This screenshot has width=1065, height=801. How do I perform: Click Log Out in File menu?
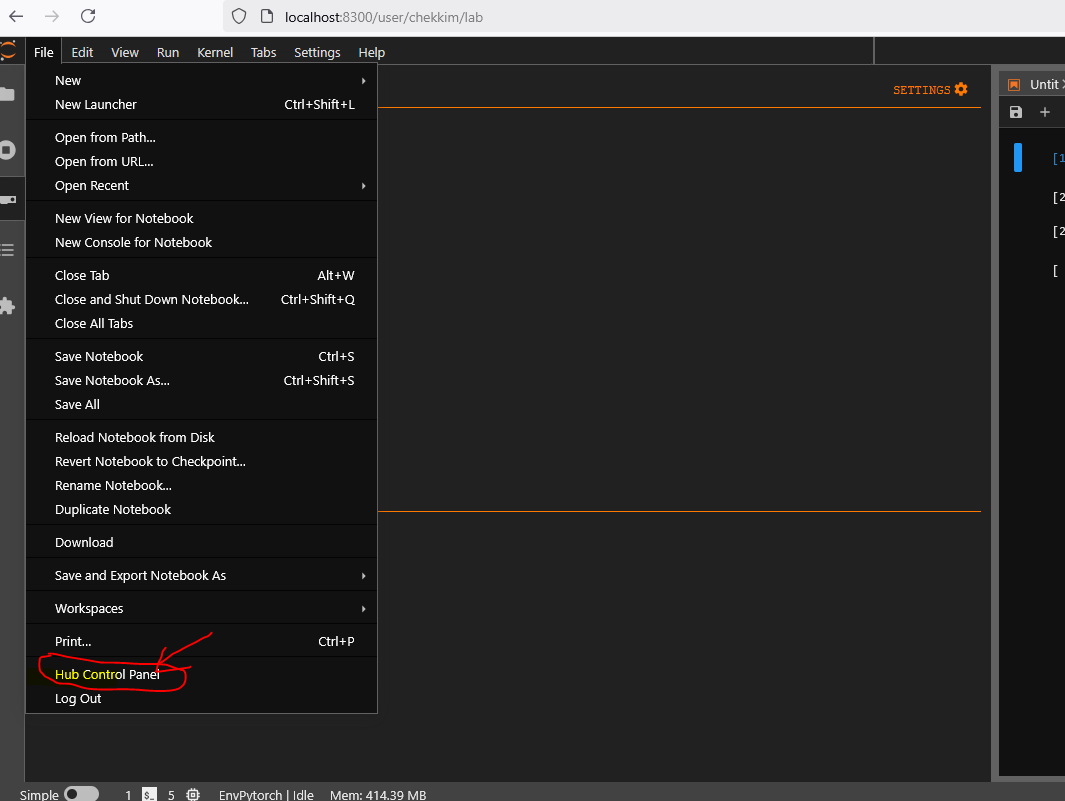click(78, 698)
